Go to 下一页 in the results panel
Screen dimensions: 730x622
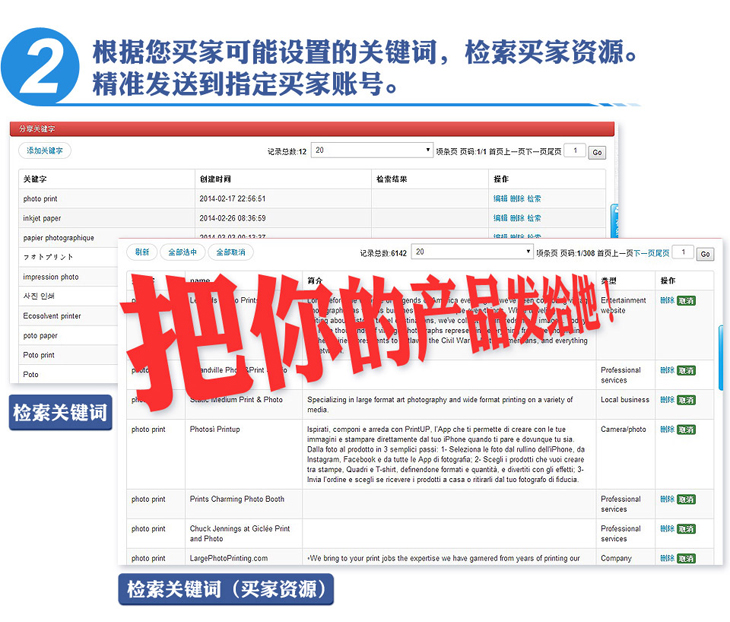coord(640,254)
